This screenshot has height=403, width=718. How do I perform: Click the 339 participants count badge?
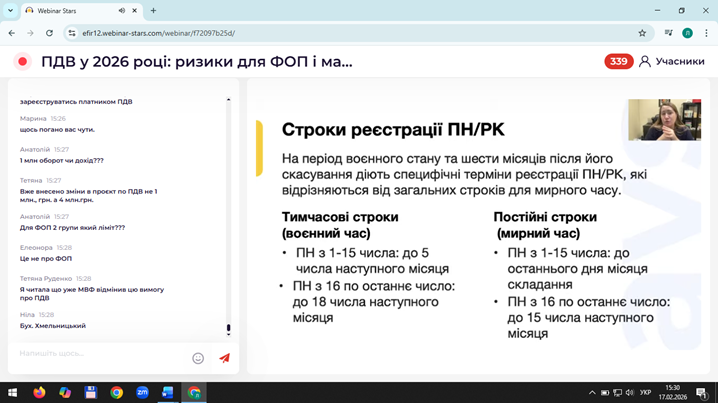pos(619,61)
